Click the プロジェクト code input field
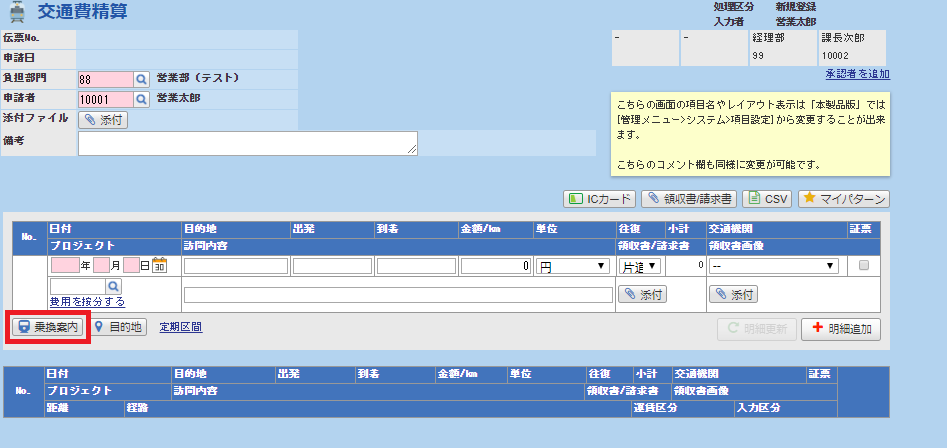This screenshot has width=947, height=448. pos(79,286)
